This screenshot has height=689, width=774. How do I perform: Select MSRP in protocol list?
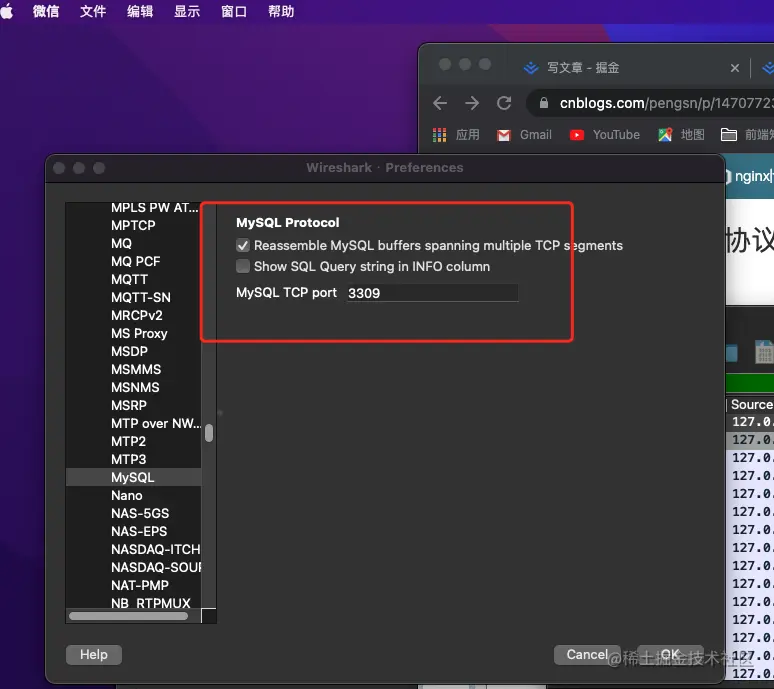coord(133,405)
